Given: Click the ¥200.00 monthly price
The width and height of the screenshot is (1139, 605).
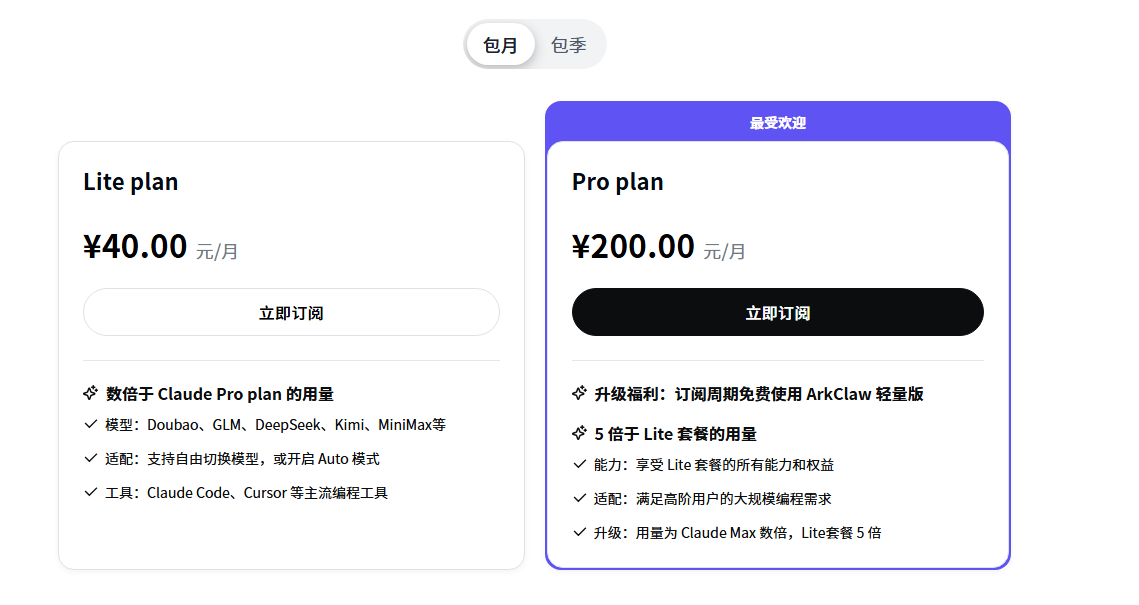Looking at the screenshot, I should 634,246.
